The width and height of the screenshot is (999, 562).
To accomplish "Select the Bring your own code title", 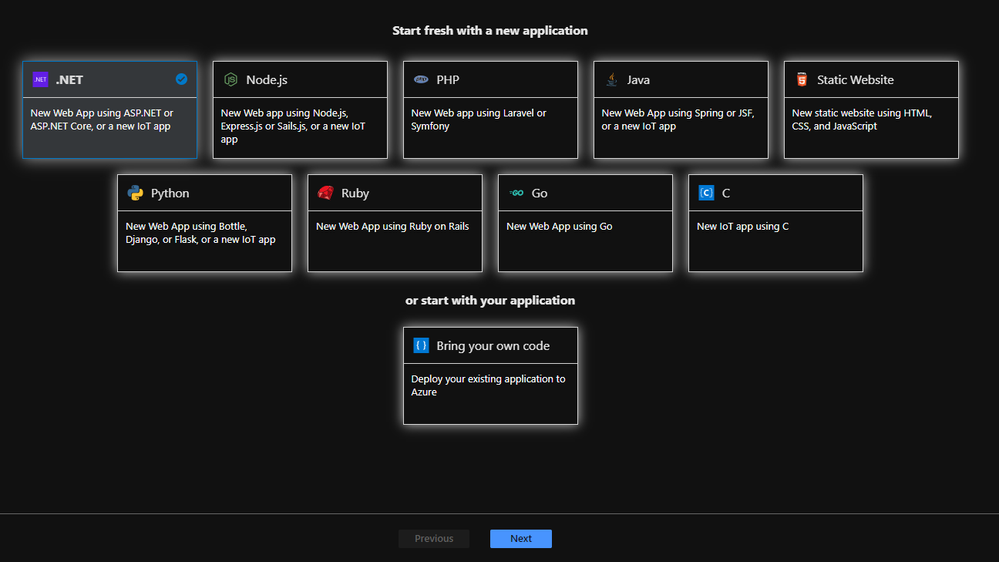I will tap(493, 345).
